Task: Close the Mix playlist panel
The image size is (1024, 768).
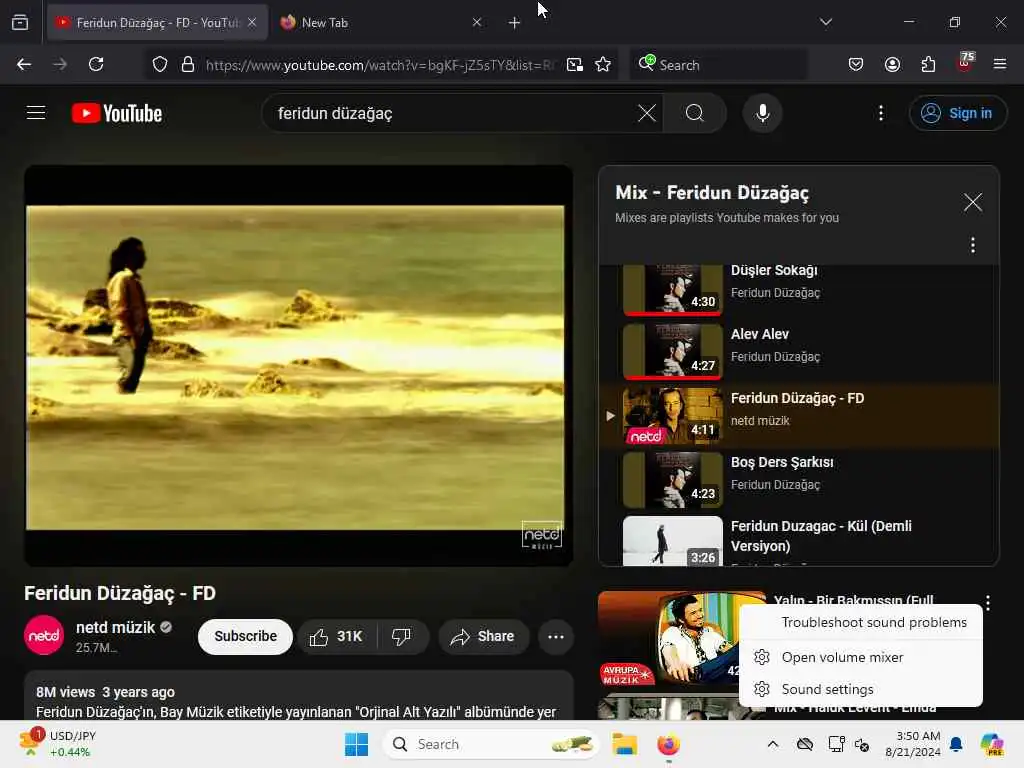Action: [972, 202]
